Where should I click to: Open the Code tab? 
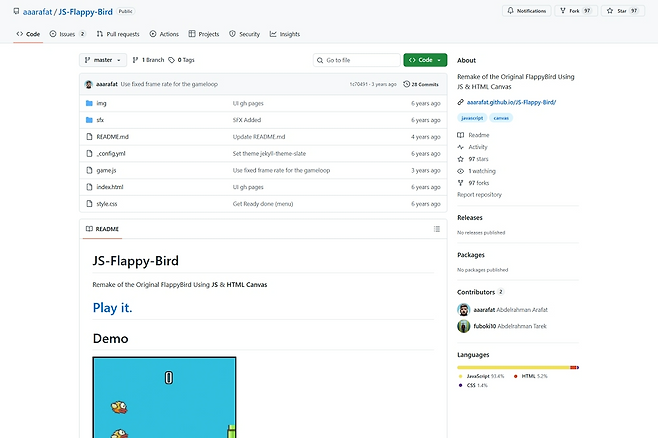click(28, 34)
